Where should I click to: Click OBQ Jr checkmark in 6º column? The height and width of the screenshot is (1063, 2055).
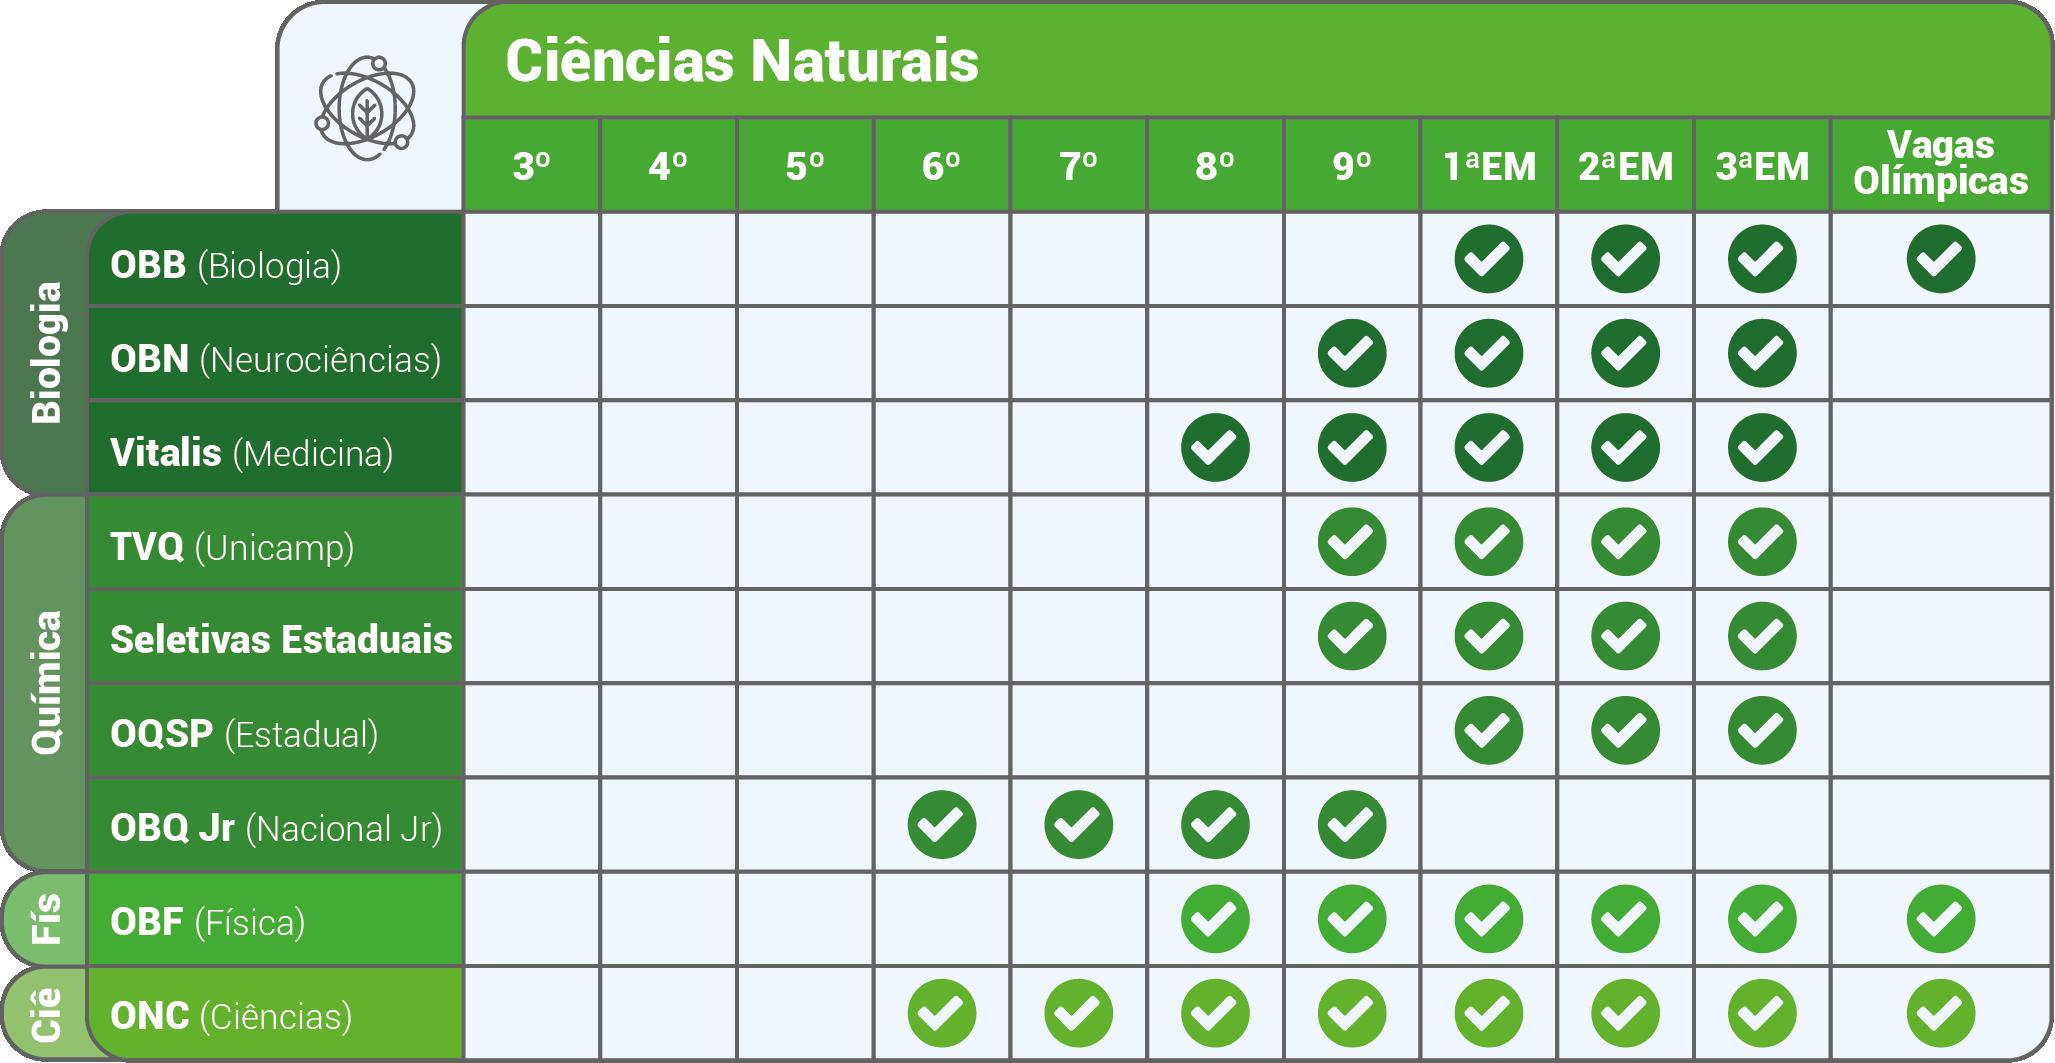pyautogui.click(x=942, y=825)
